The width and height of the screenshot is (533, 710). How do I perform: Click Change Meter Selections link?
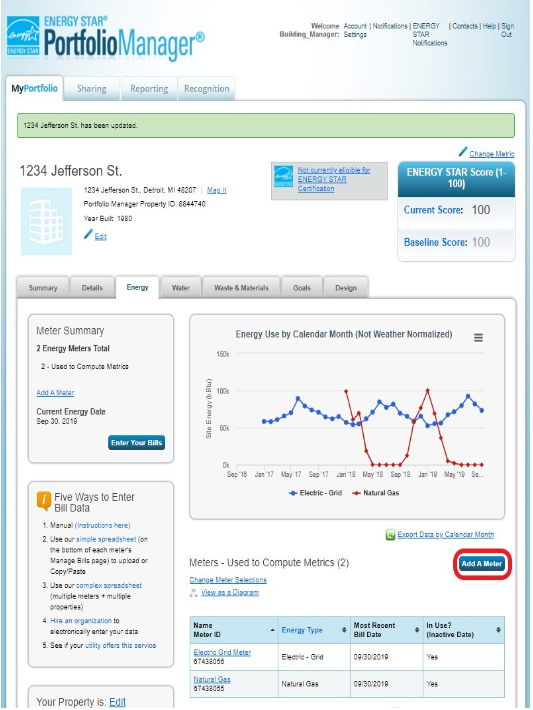pos(228,580)
